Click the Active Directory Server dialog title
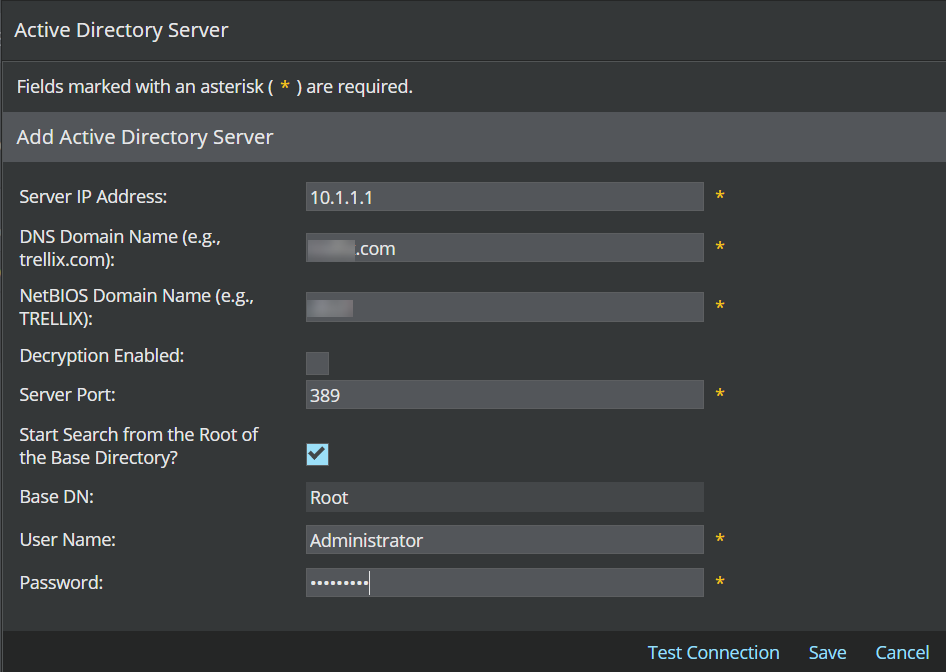The image size is (946, 672). [x=121, y=30]
